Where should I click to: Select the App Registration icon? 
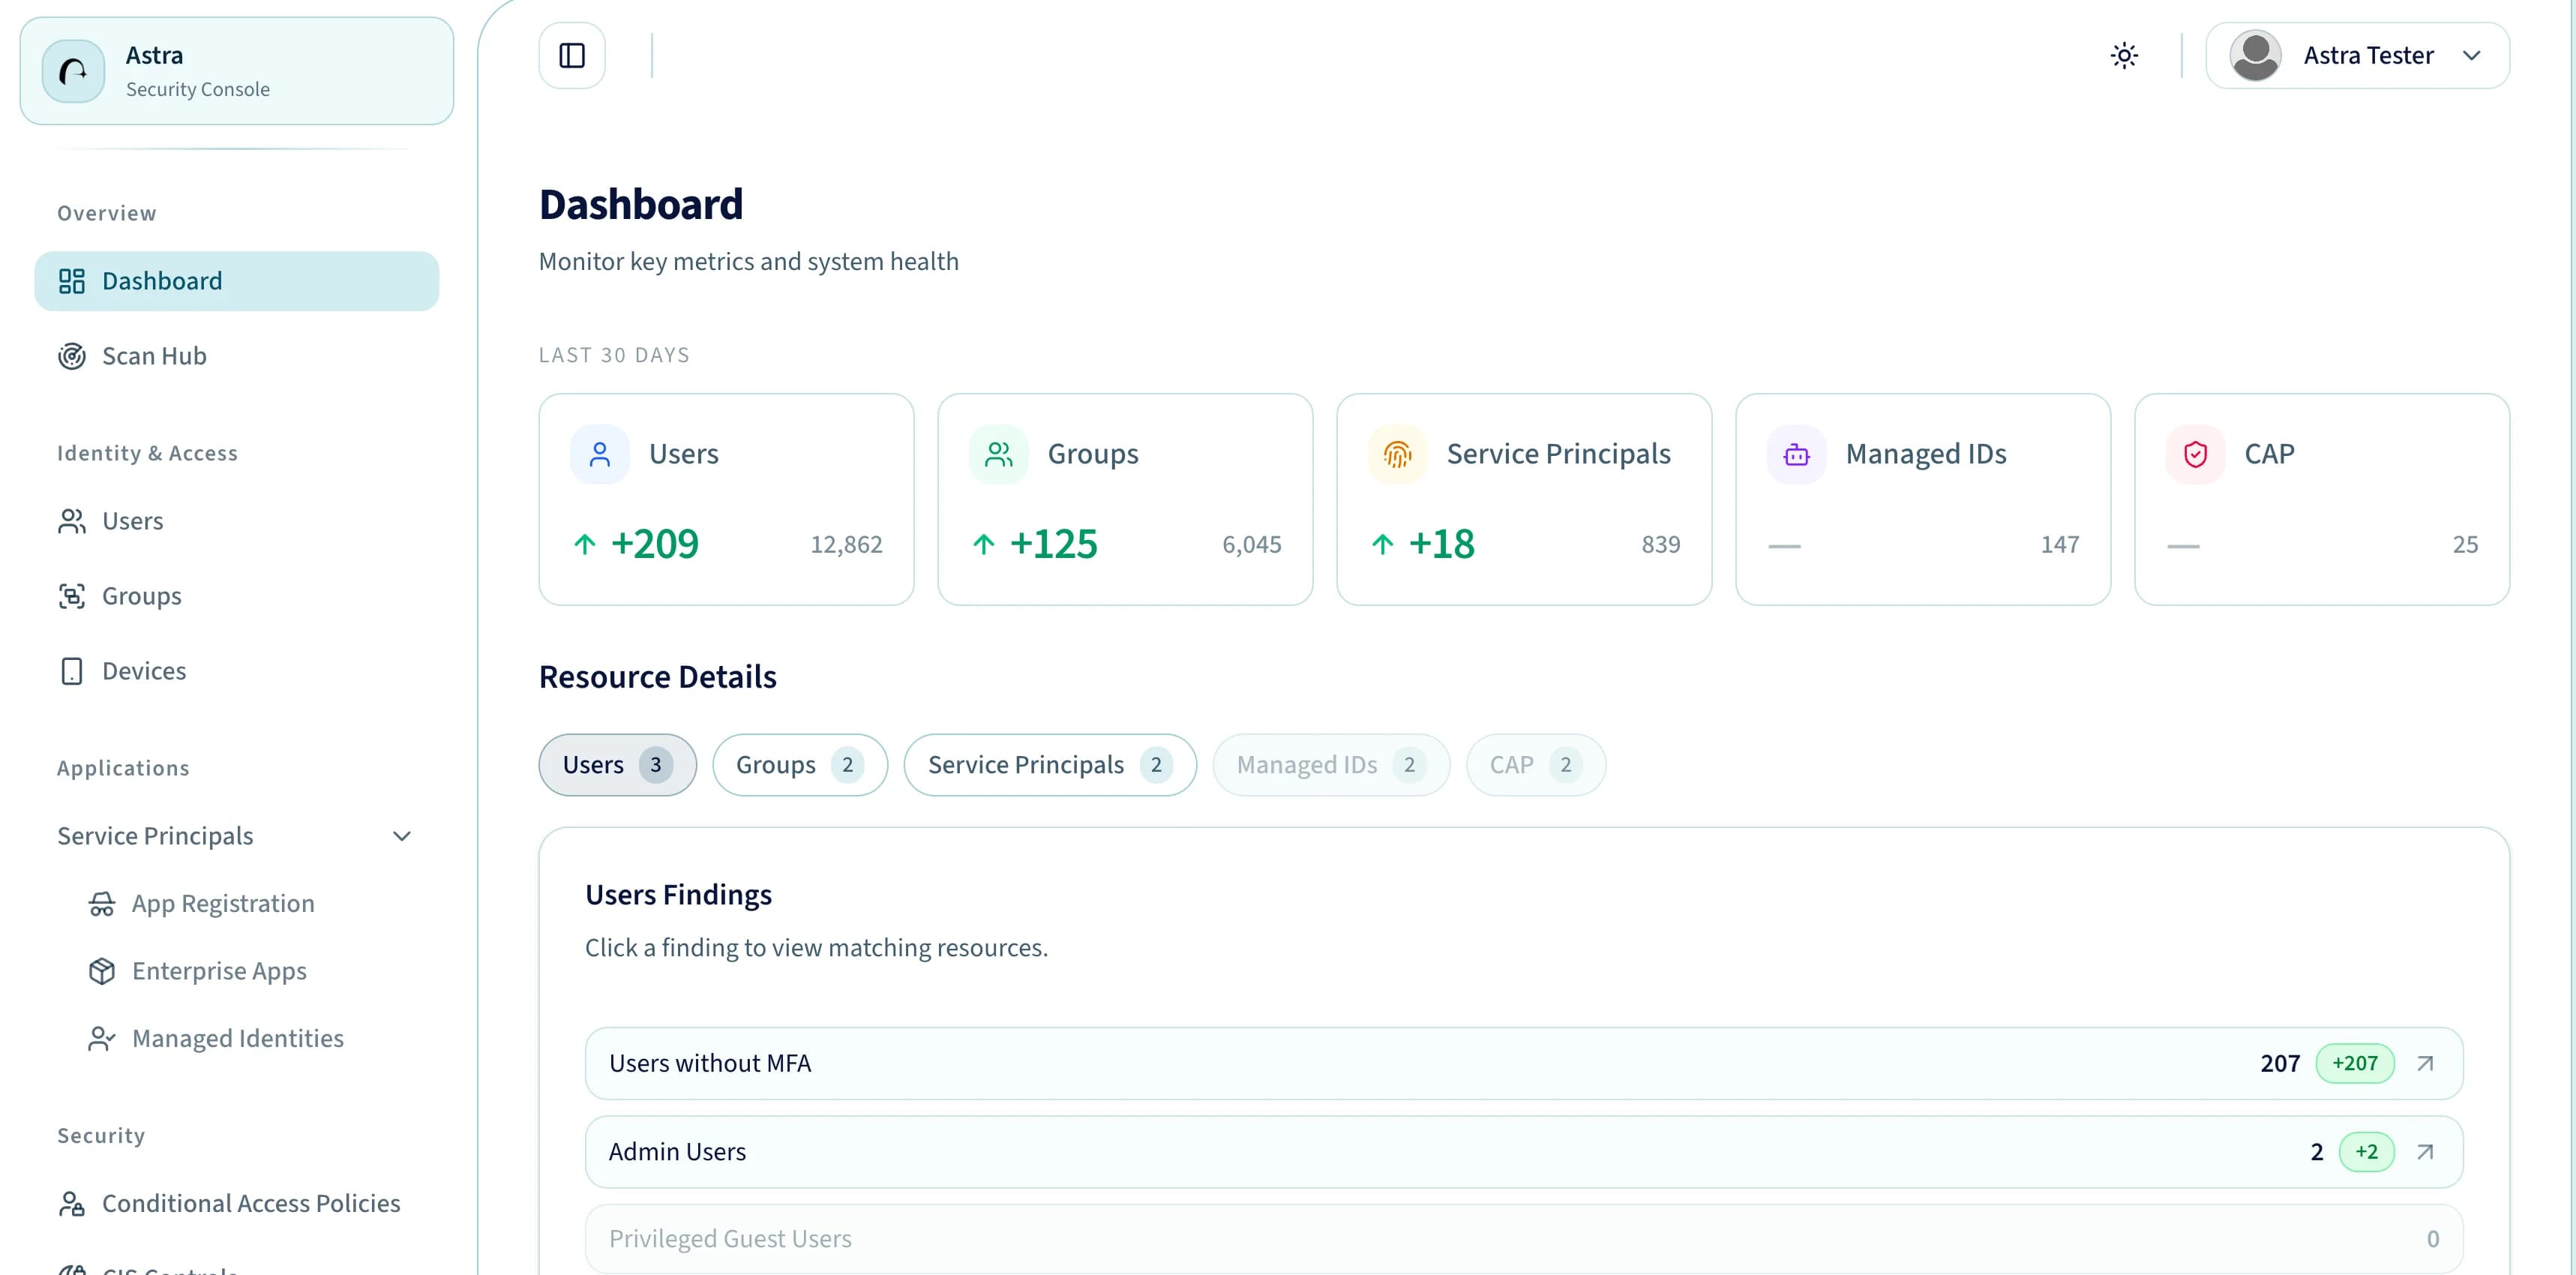(x=101, y=903)
